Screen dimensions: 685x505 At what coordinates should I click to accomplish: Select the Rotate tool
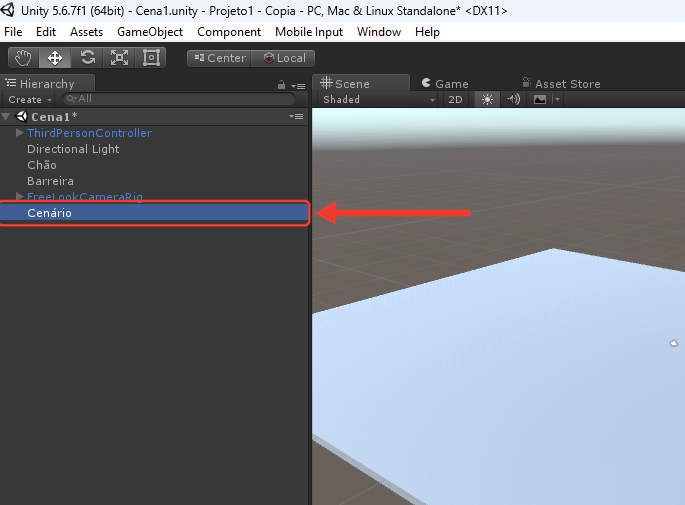pos(87,58)
